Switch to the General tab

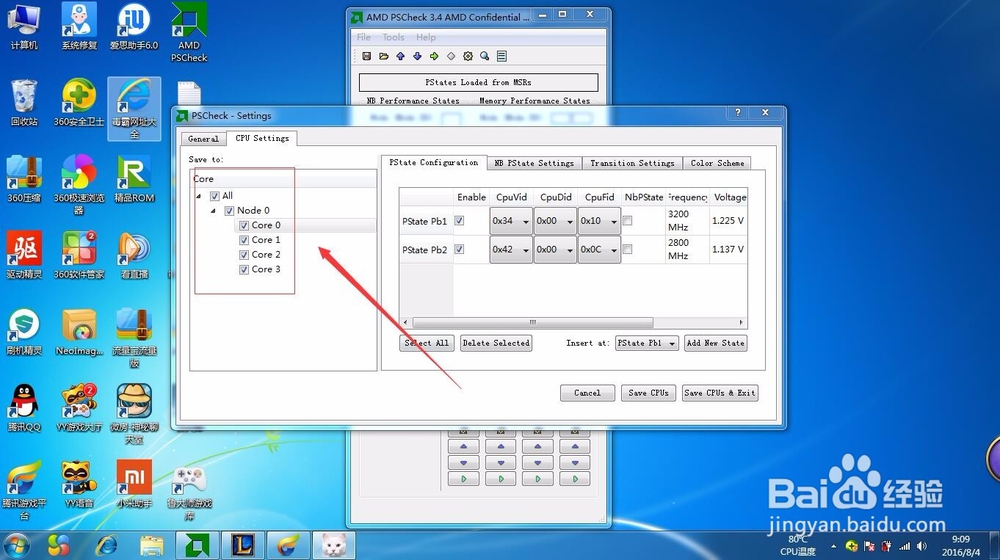point(203,138)
